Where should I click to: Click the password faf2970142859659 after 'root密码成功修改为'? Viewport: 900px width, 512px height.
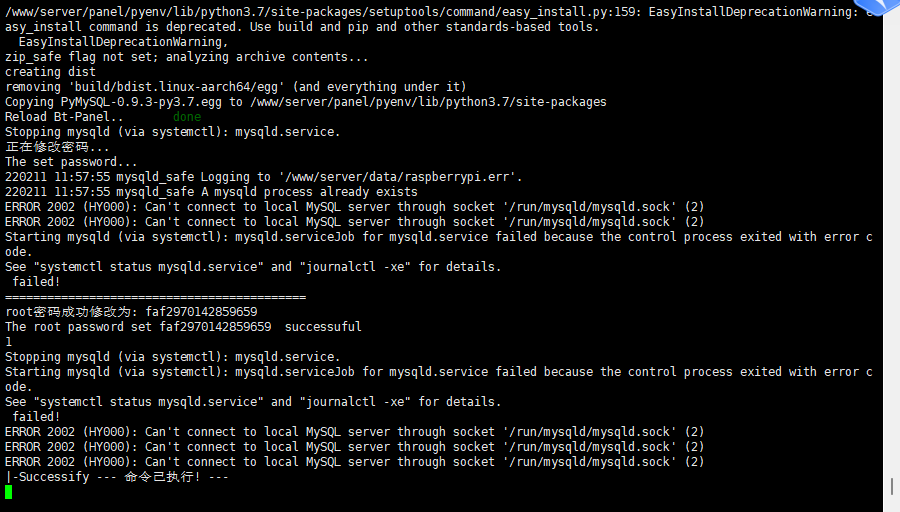click(x=201, y=312)
